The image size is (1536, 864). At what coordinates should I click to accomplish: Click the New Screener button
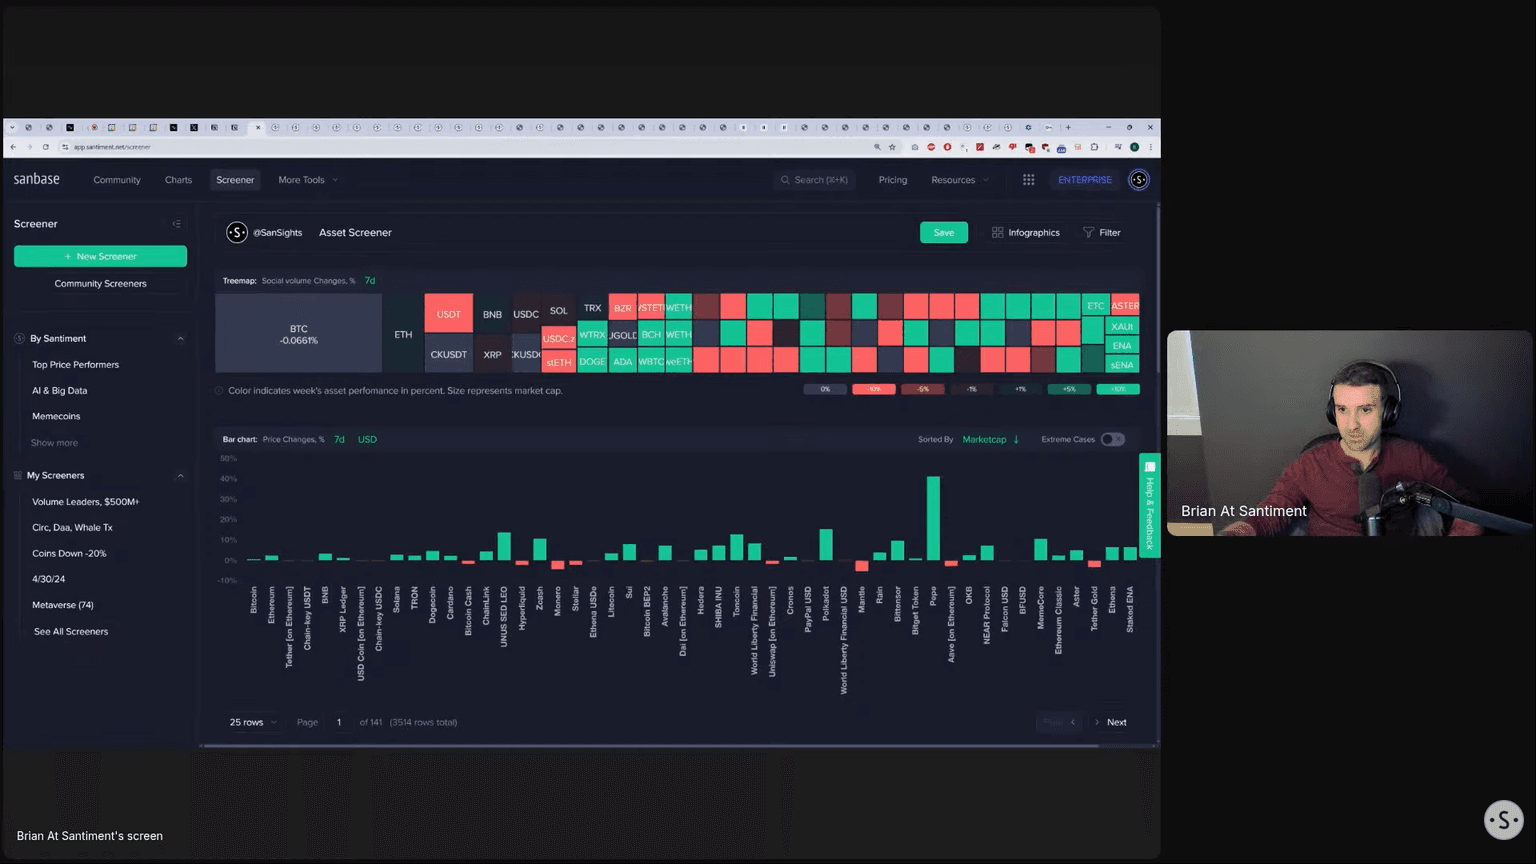pyautogui.click(x=100, y=257)
